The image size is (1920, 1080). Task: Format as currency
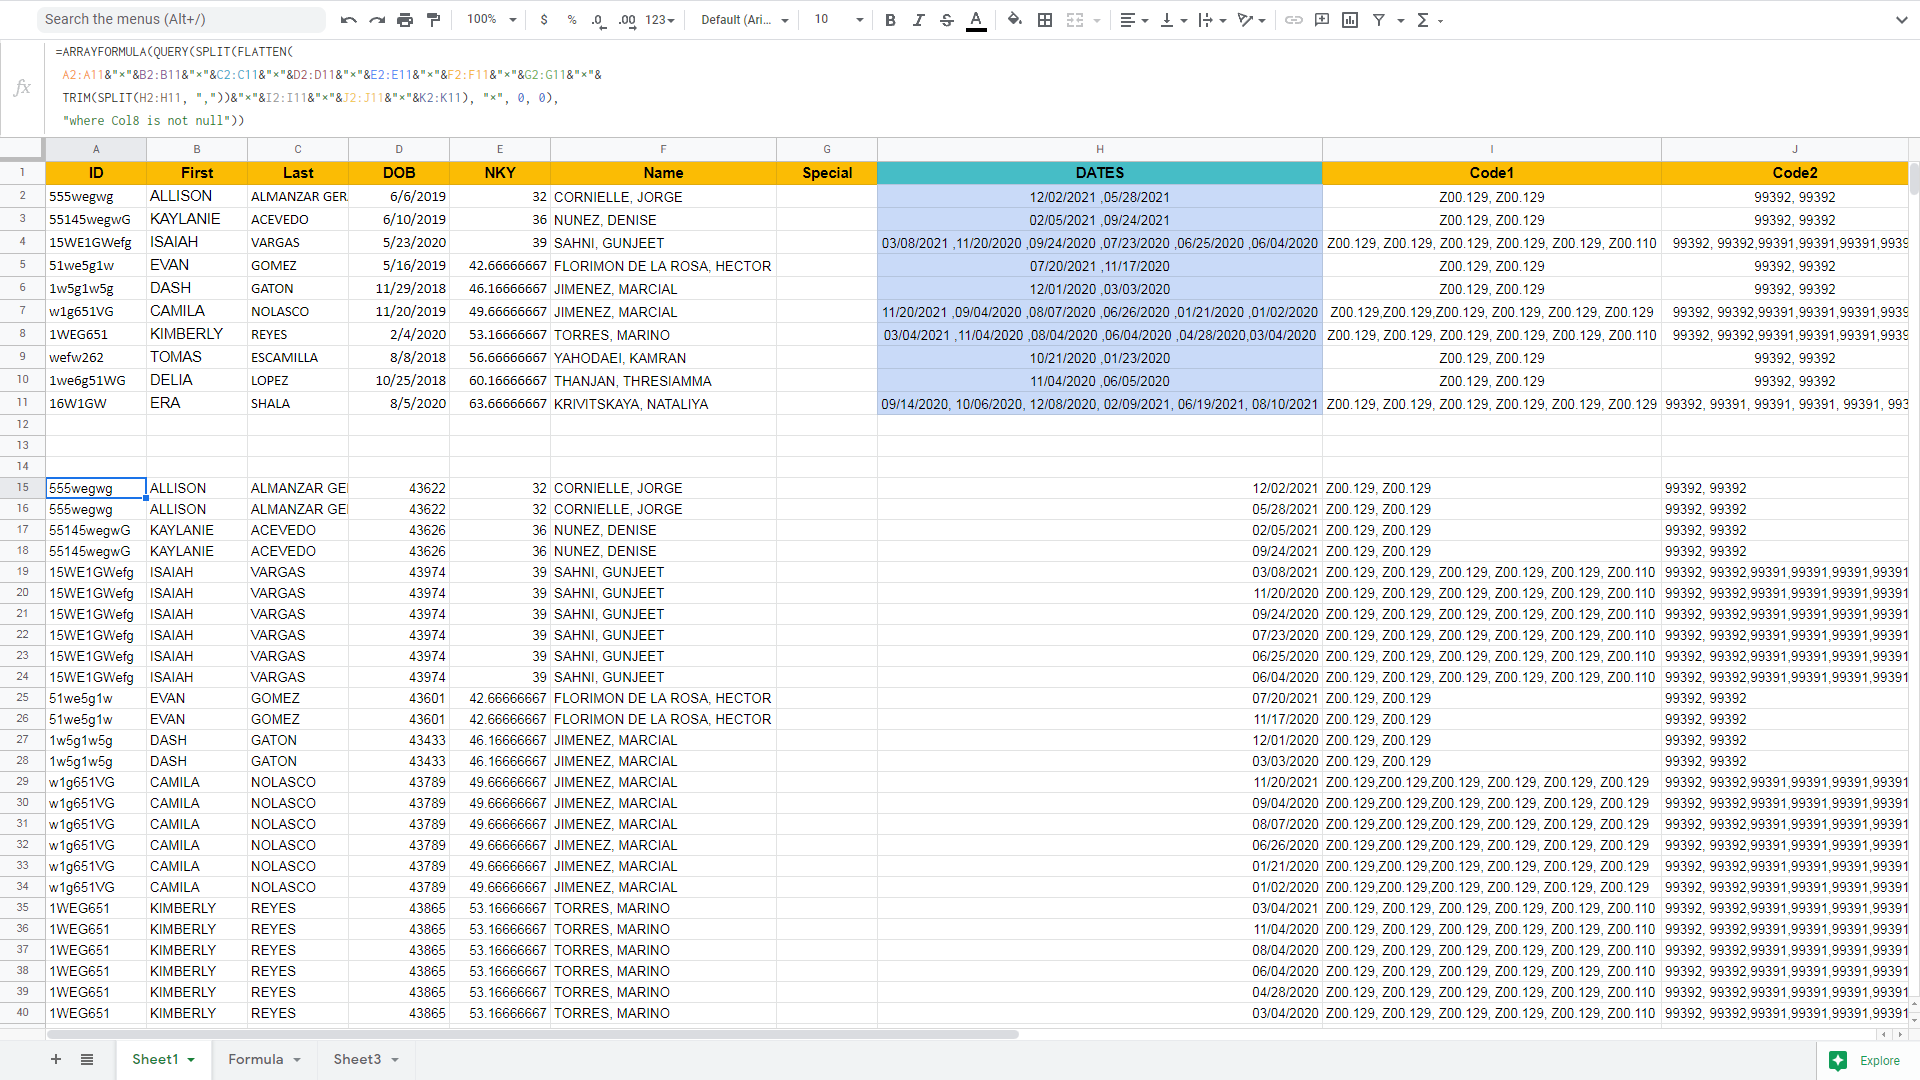coord(544,20)
